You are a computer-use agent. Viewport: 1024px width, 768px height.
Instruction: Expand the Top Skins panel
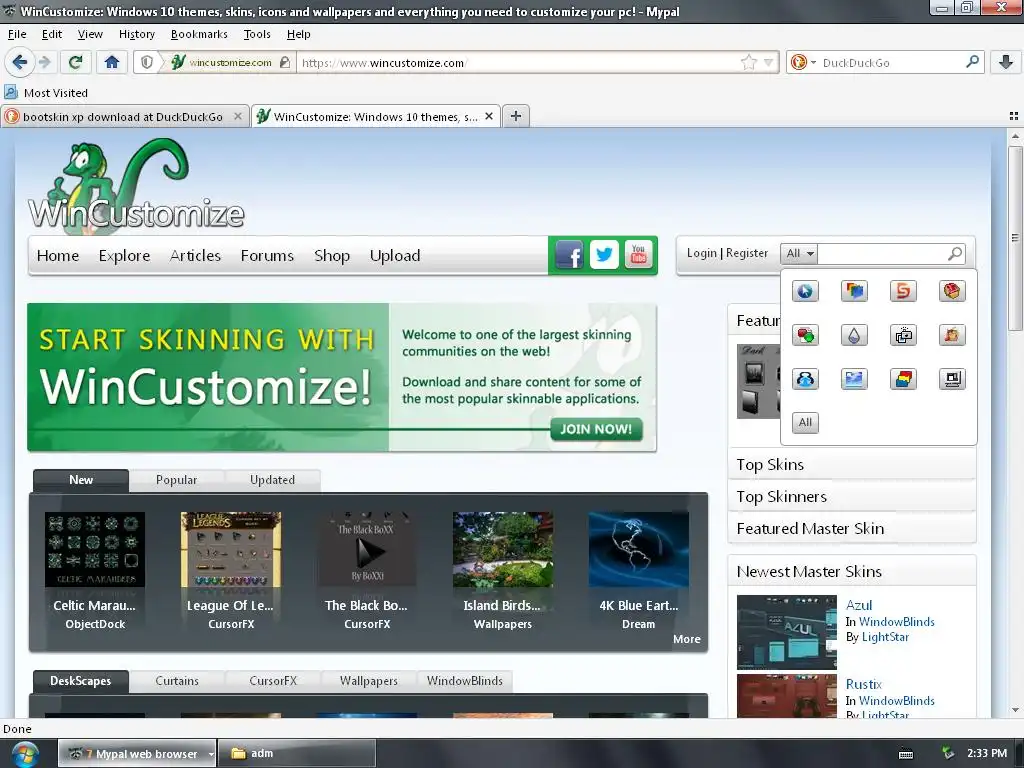pos(852,464)
